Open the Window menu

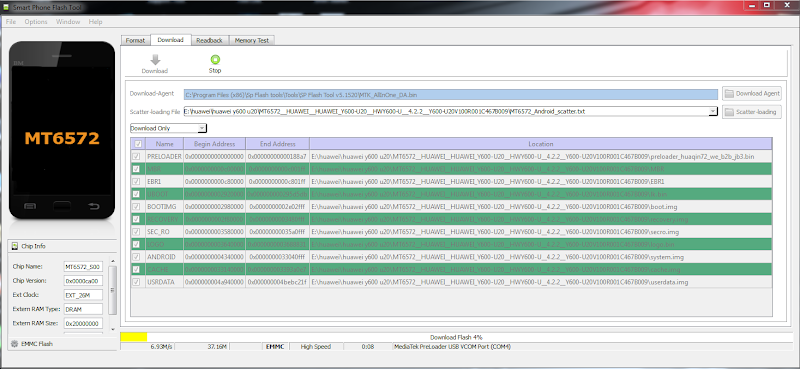coord(68,22)
